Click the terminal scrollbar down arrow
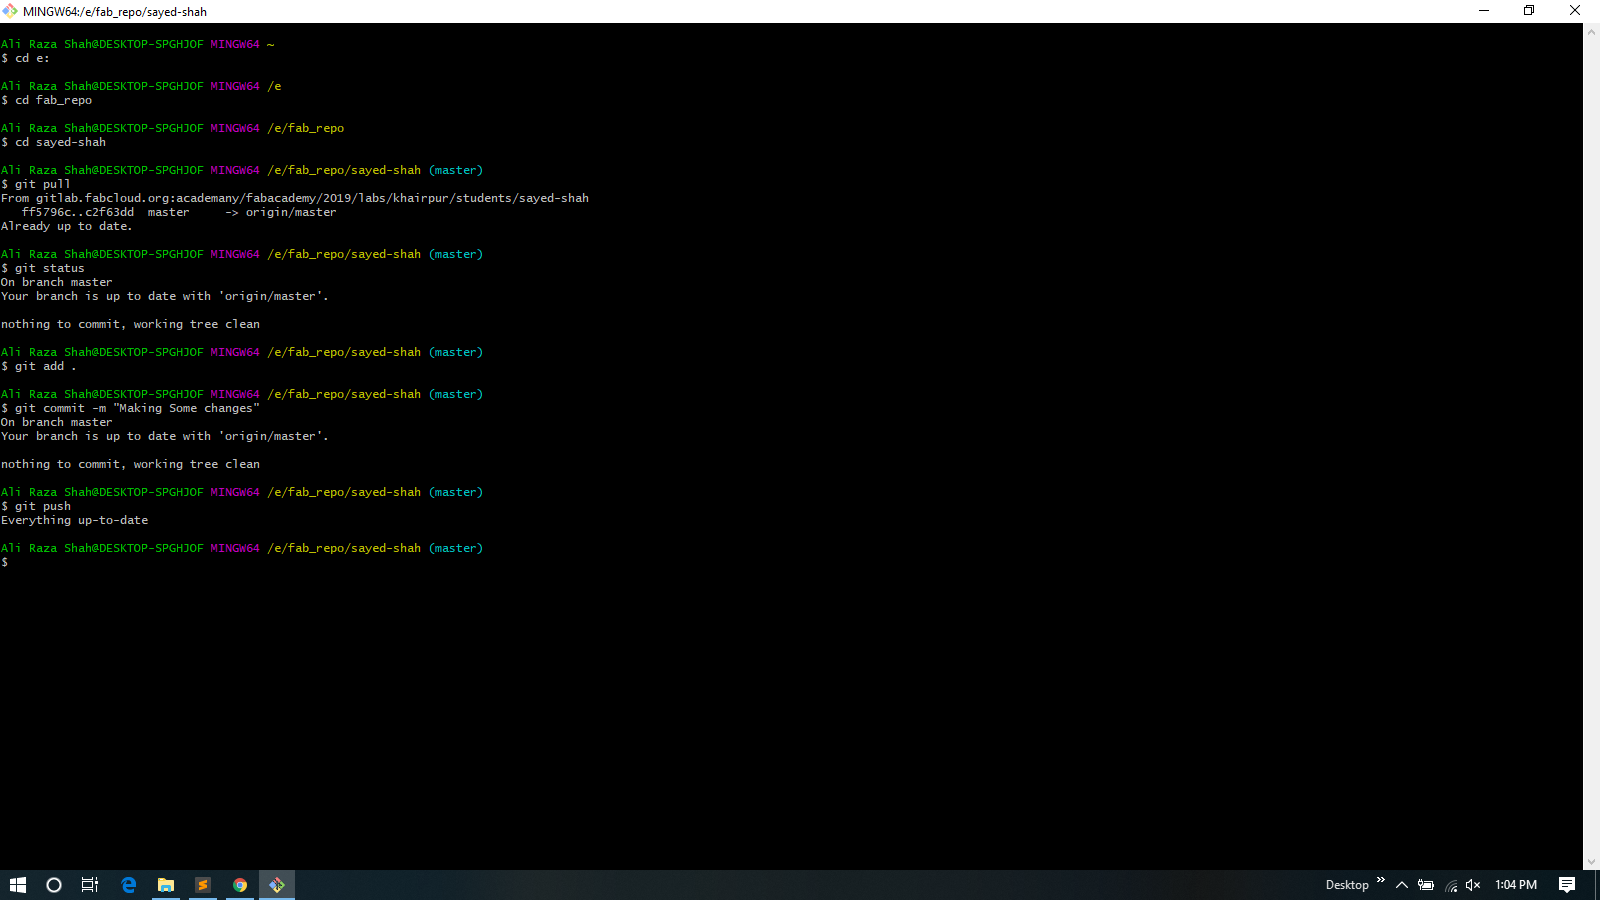 click(x=1591, y=862)
